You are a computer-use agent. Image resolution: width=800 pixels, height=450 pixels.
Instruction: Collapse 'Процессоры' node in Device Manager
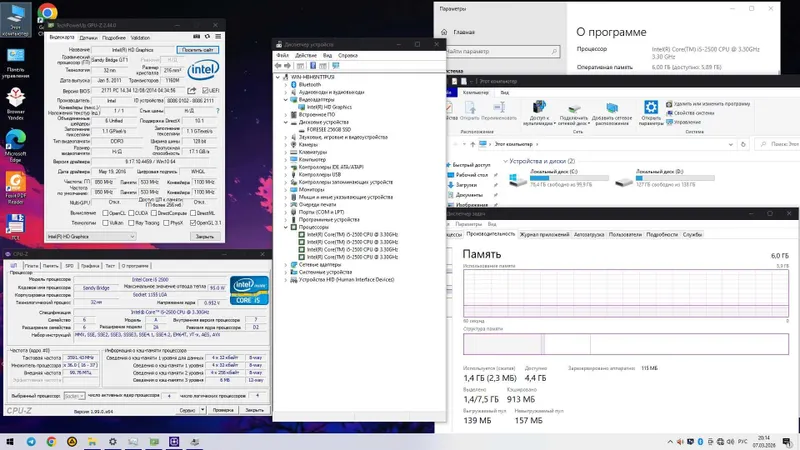coord(286,227)
